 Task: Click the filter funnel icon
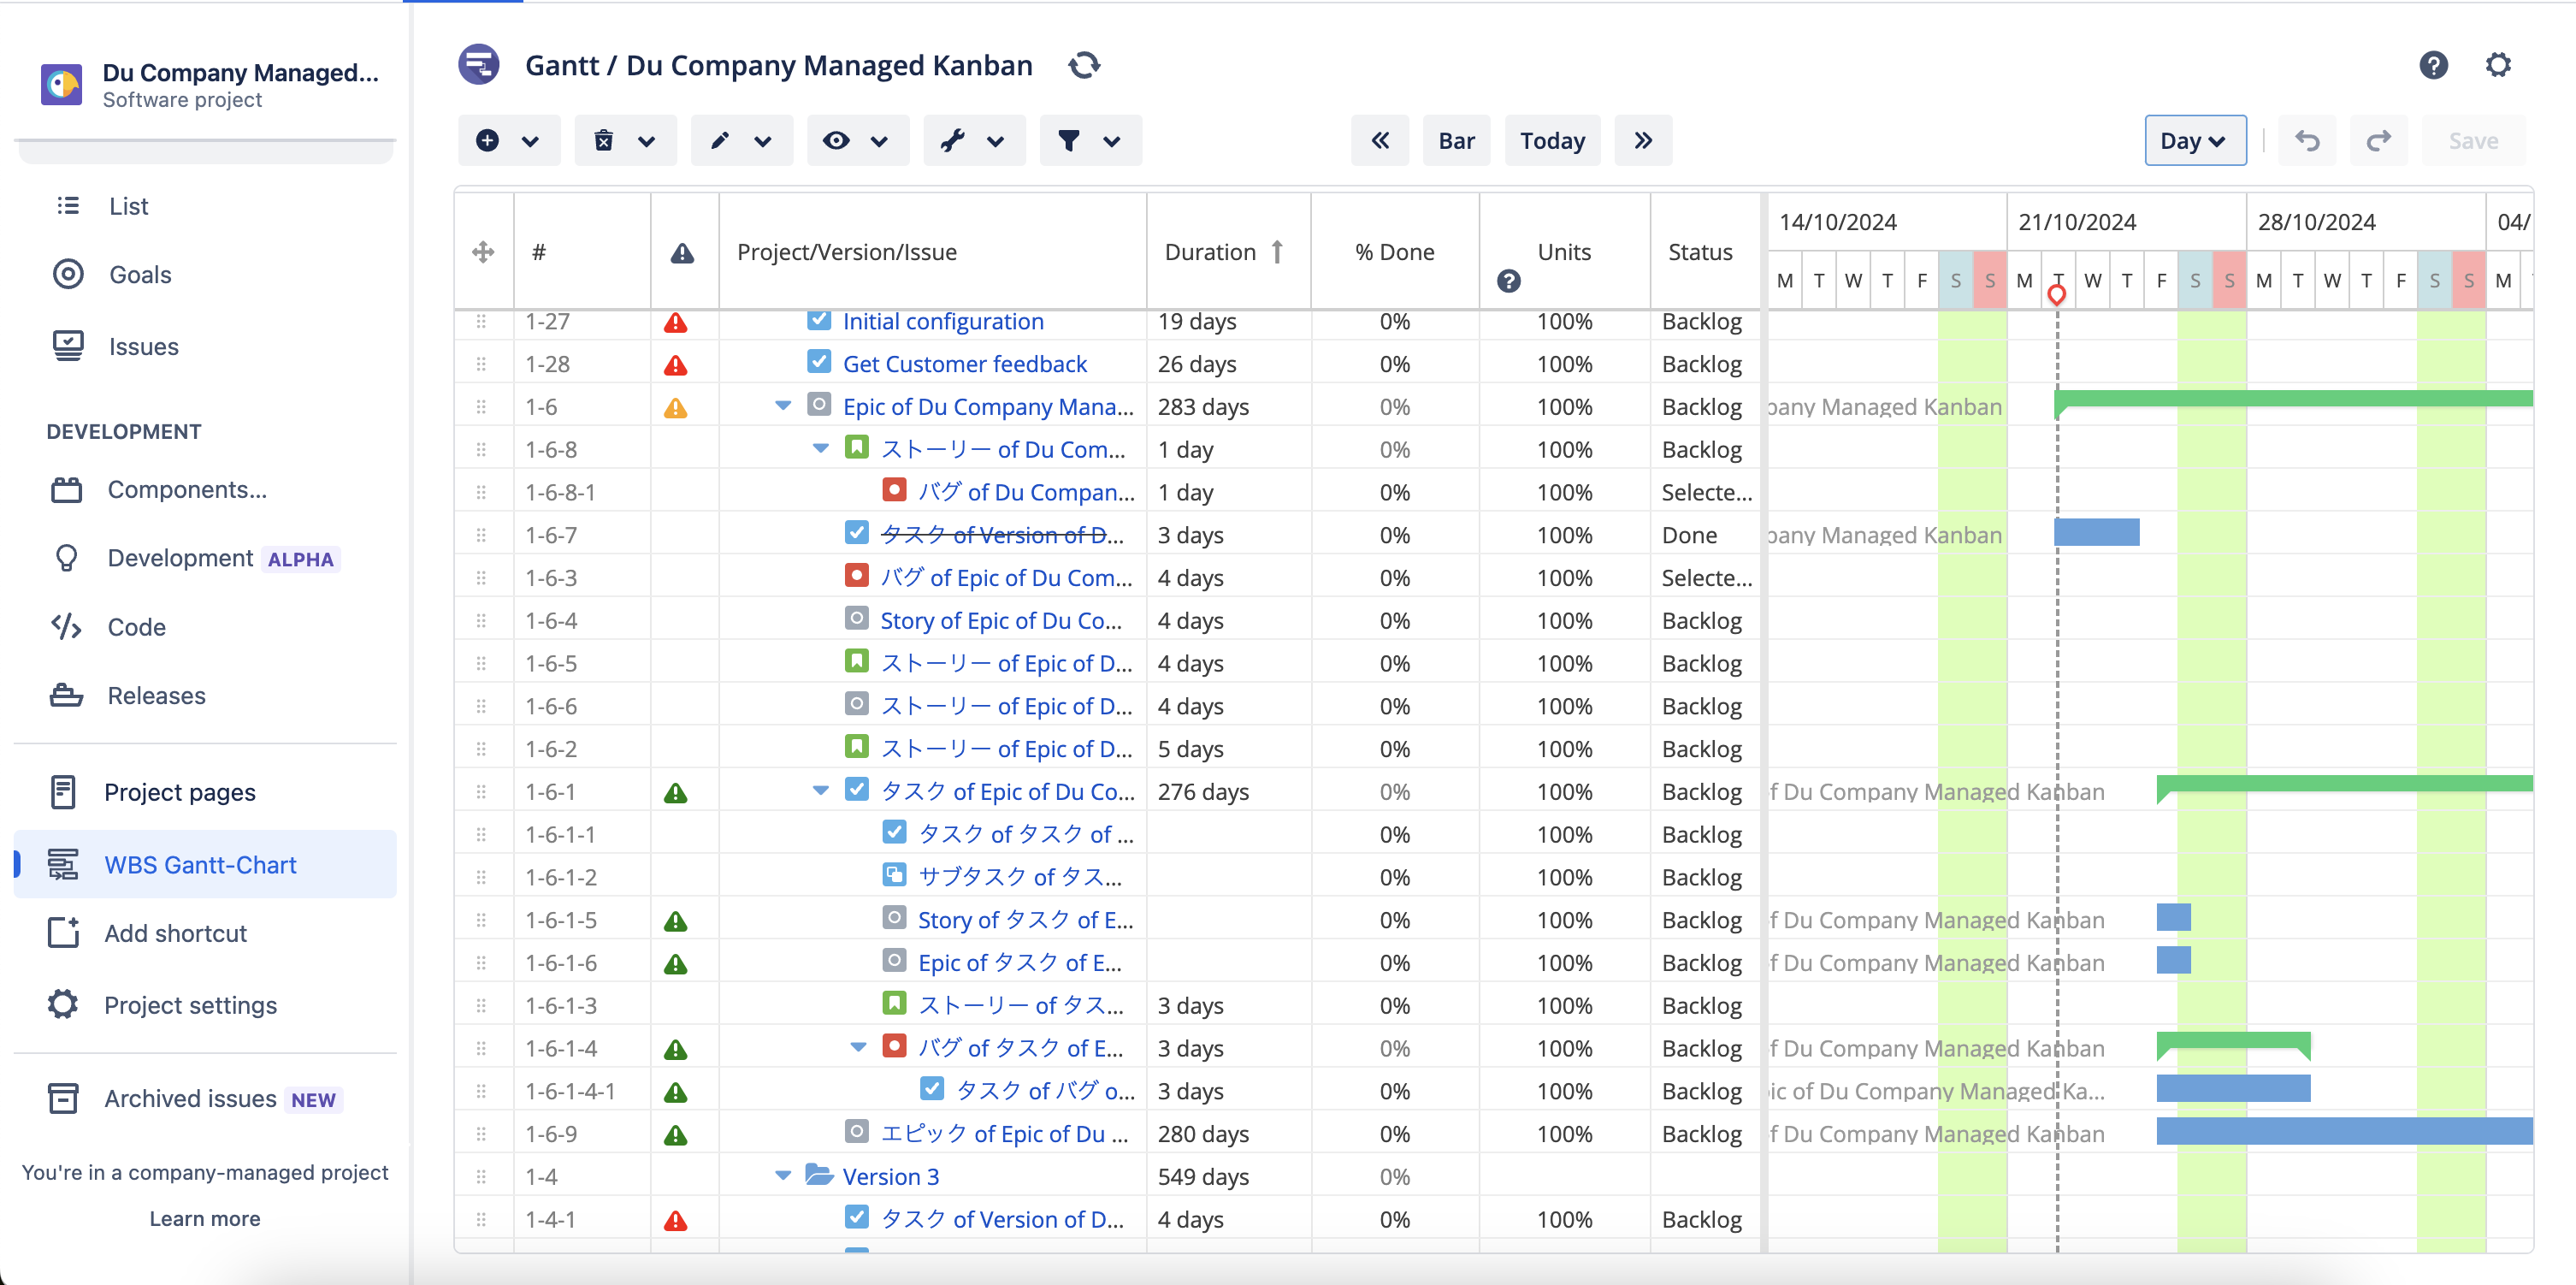pos(1071,140)
